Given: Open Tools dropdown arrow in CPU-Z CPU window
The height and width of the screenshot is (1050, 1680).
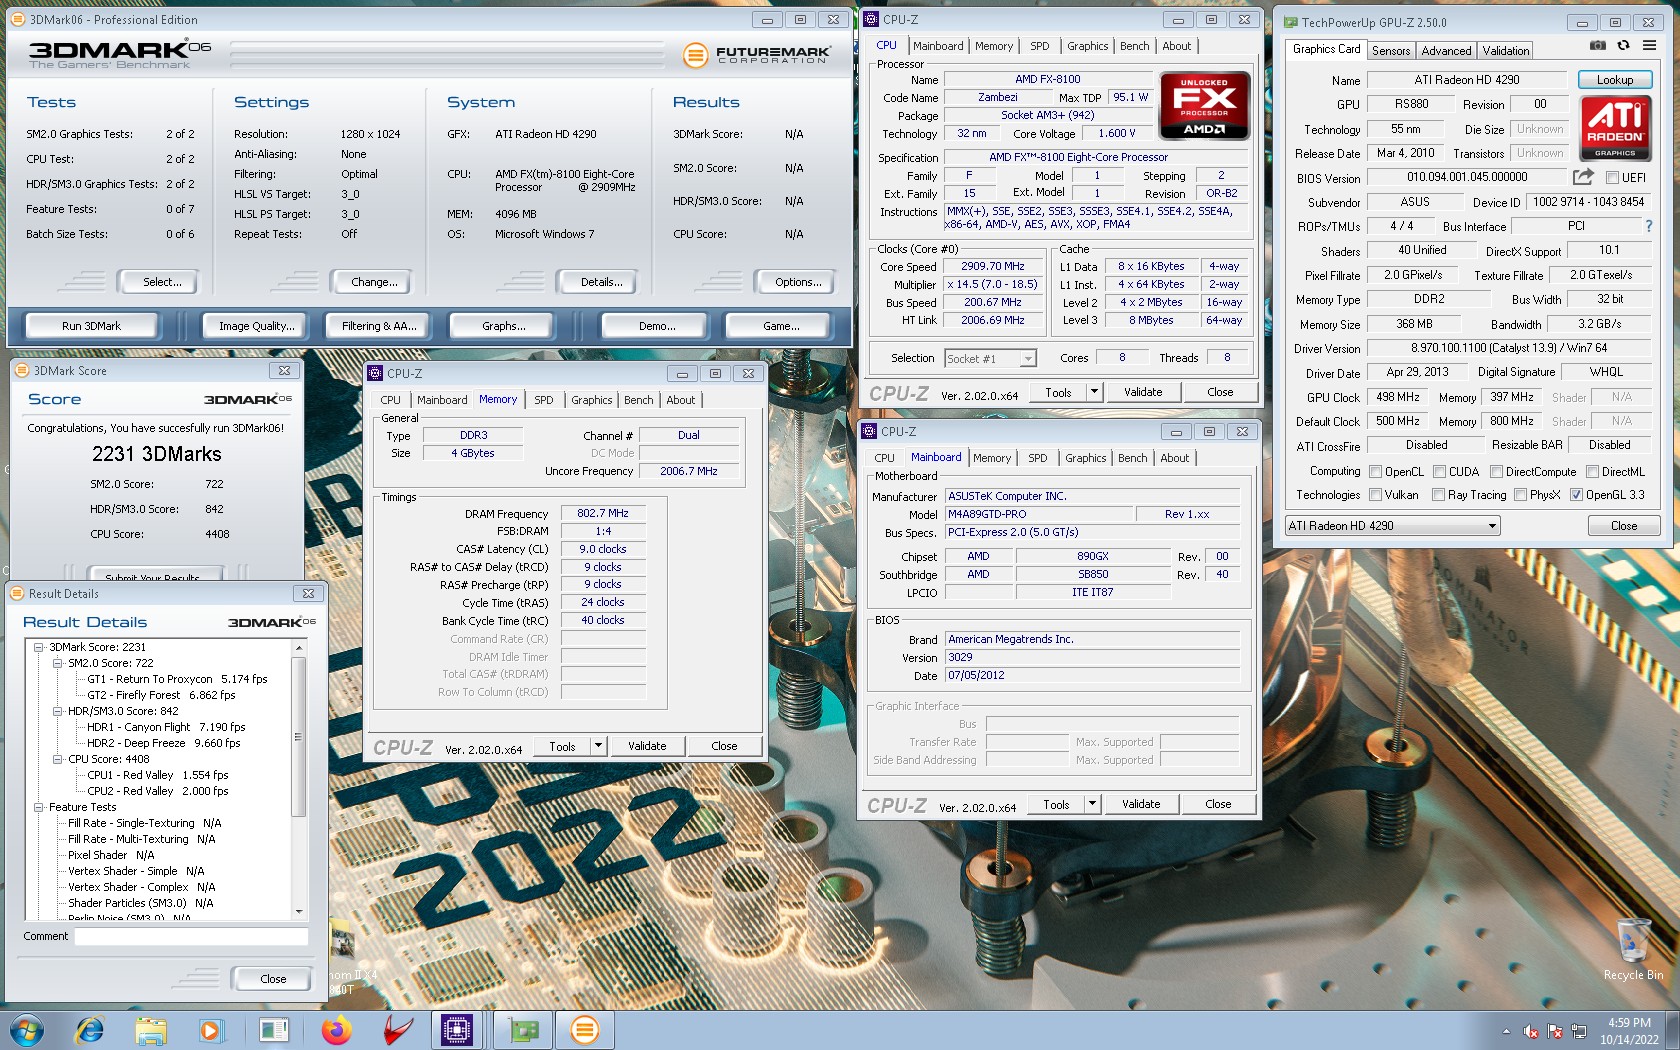Looking at the screenshot, I should coord(1094,392).
